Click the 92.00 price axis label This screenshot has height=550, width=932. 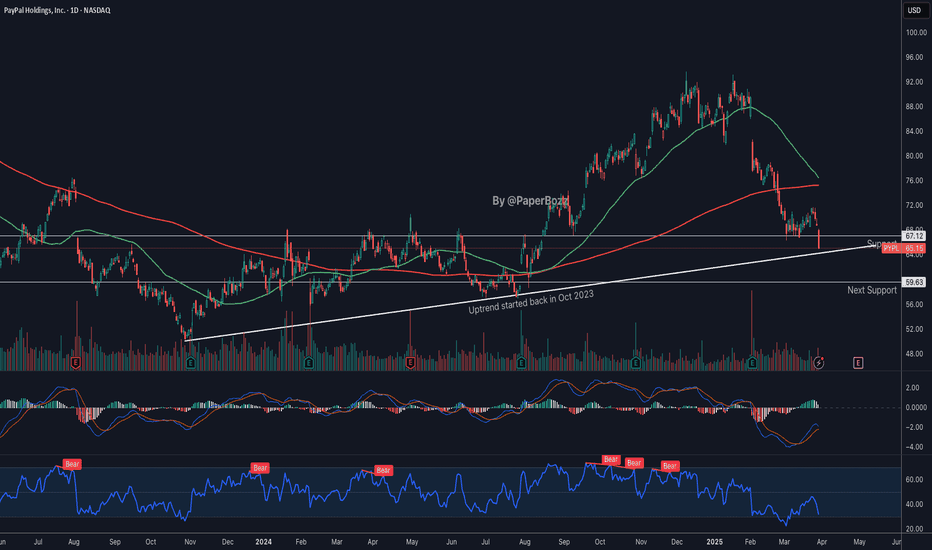point(914,82)
